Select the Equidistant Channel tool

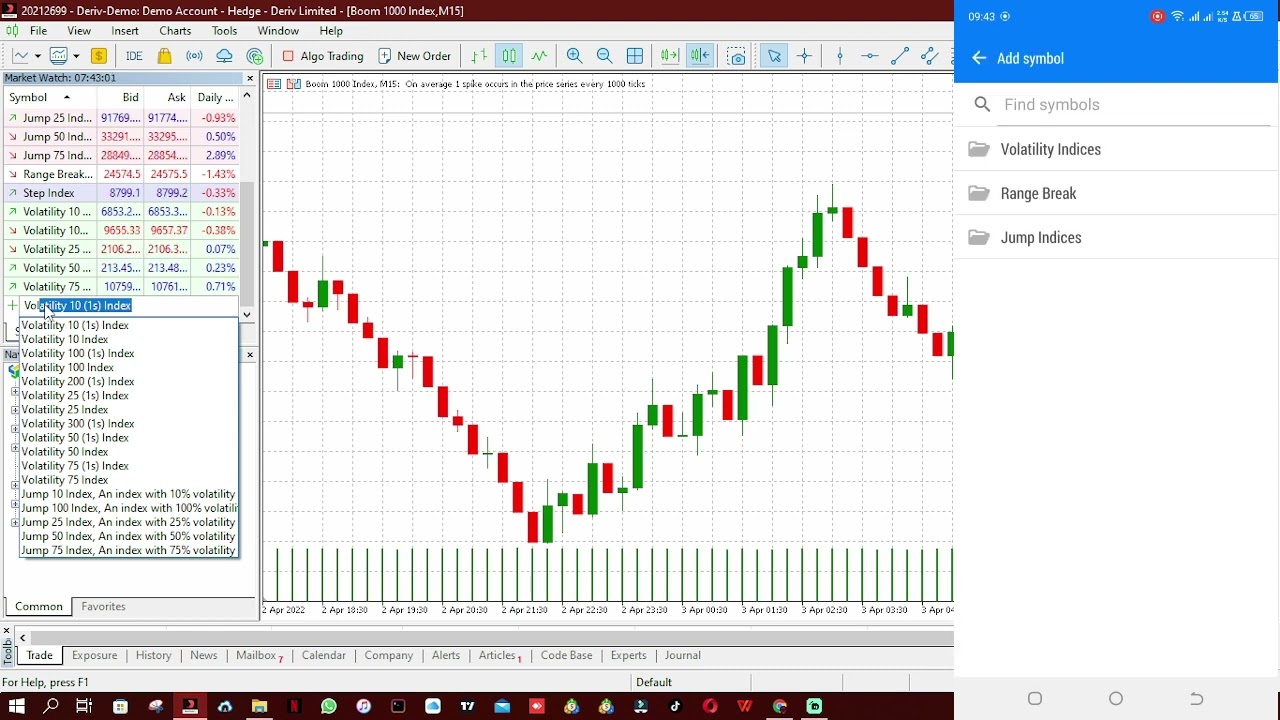click(929, 56)
